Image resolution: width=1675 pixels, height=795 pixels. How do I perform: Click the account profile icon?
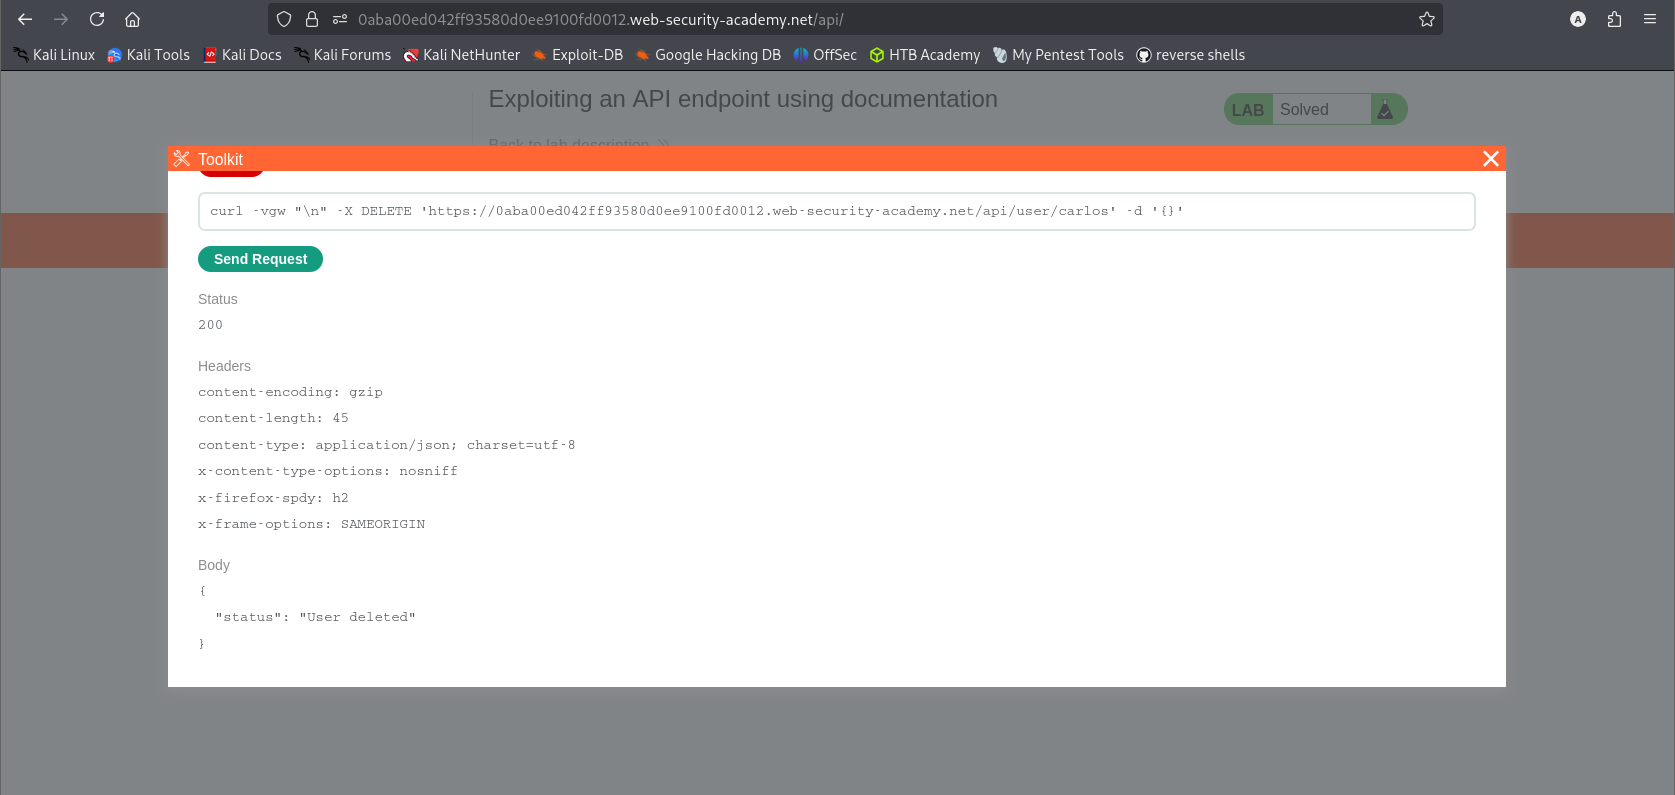1578,19
